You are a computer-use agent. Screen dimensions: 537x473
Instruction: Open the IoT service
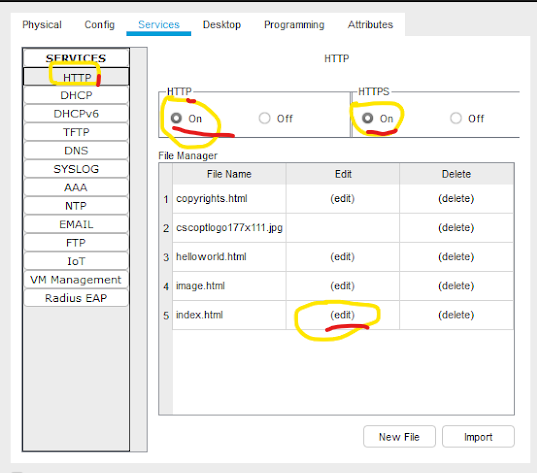tap(76, 261)
